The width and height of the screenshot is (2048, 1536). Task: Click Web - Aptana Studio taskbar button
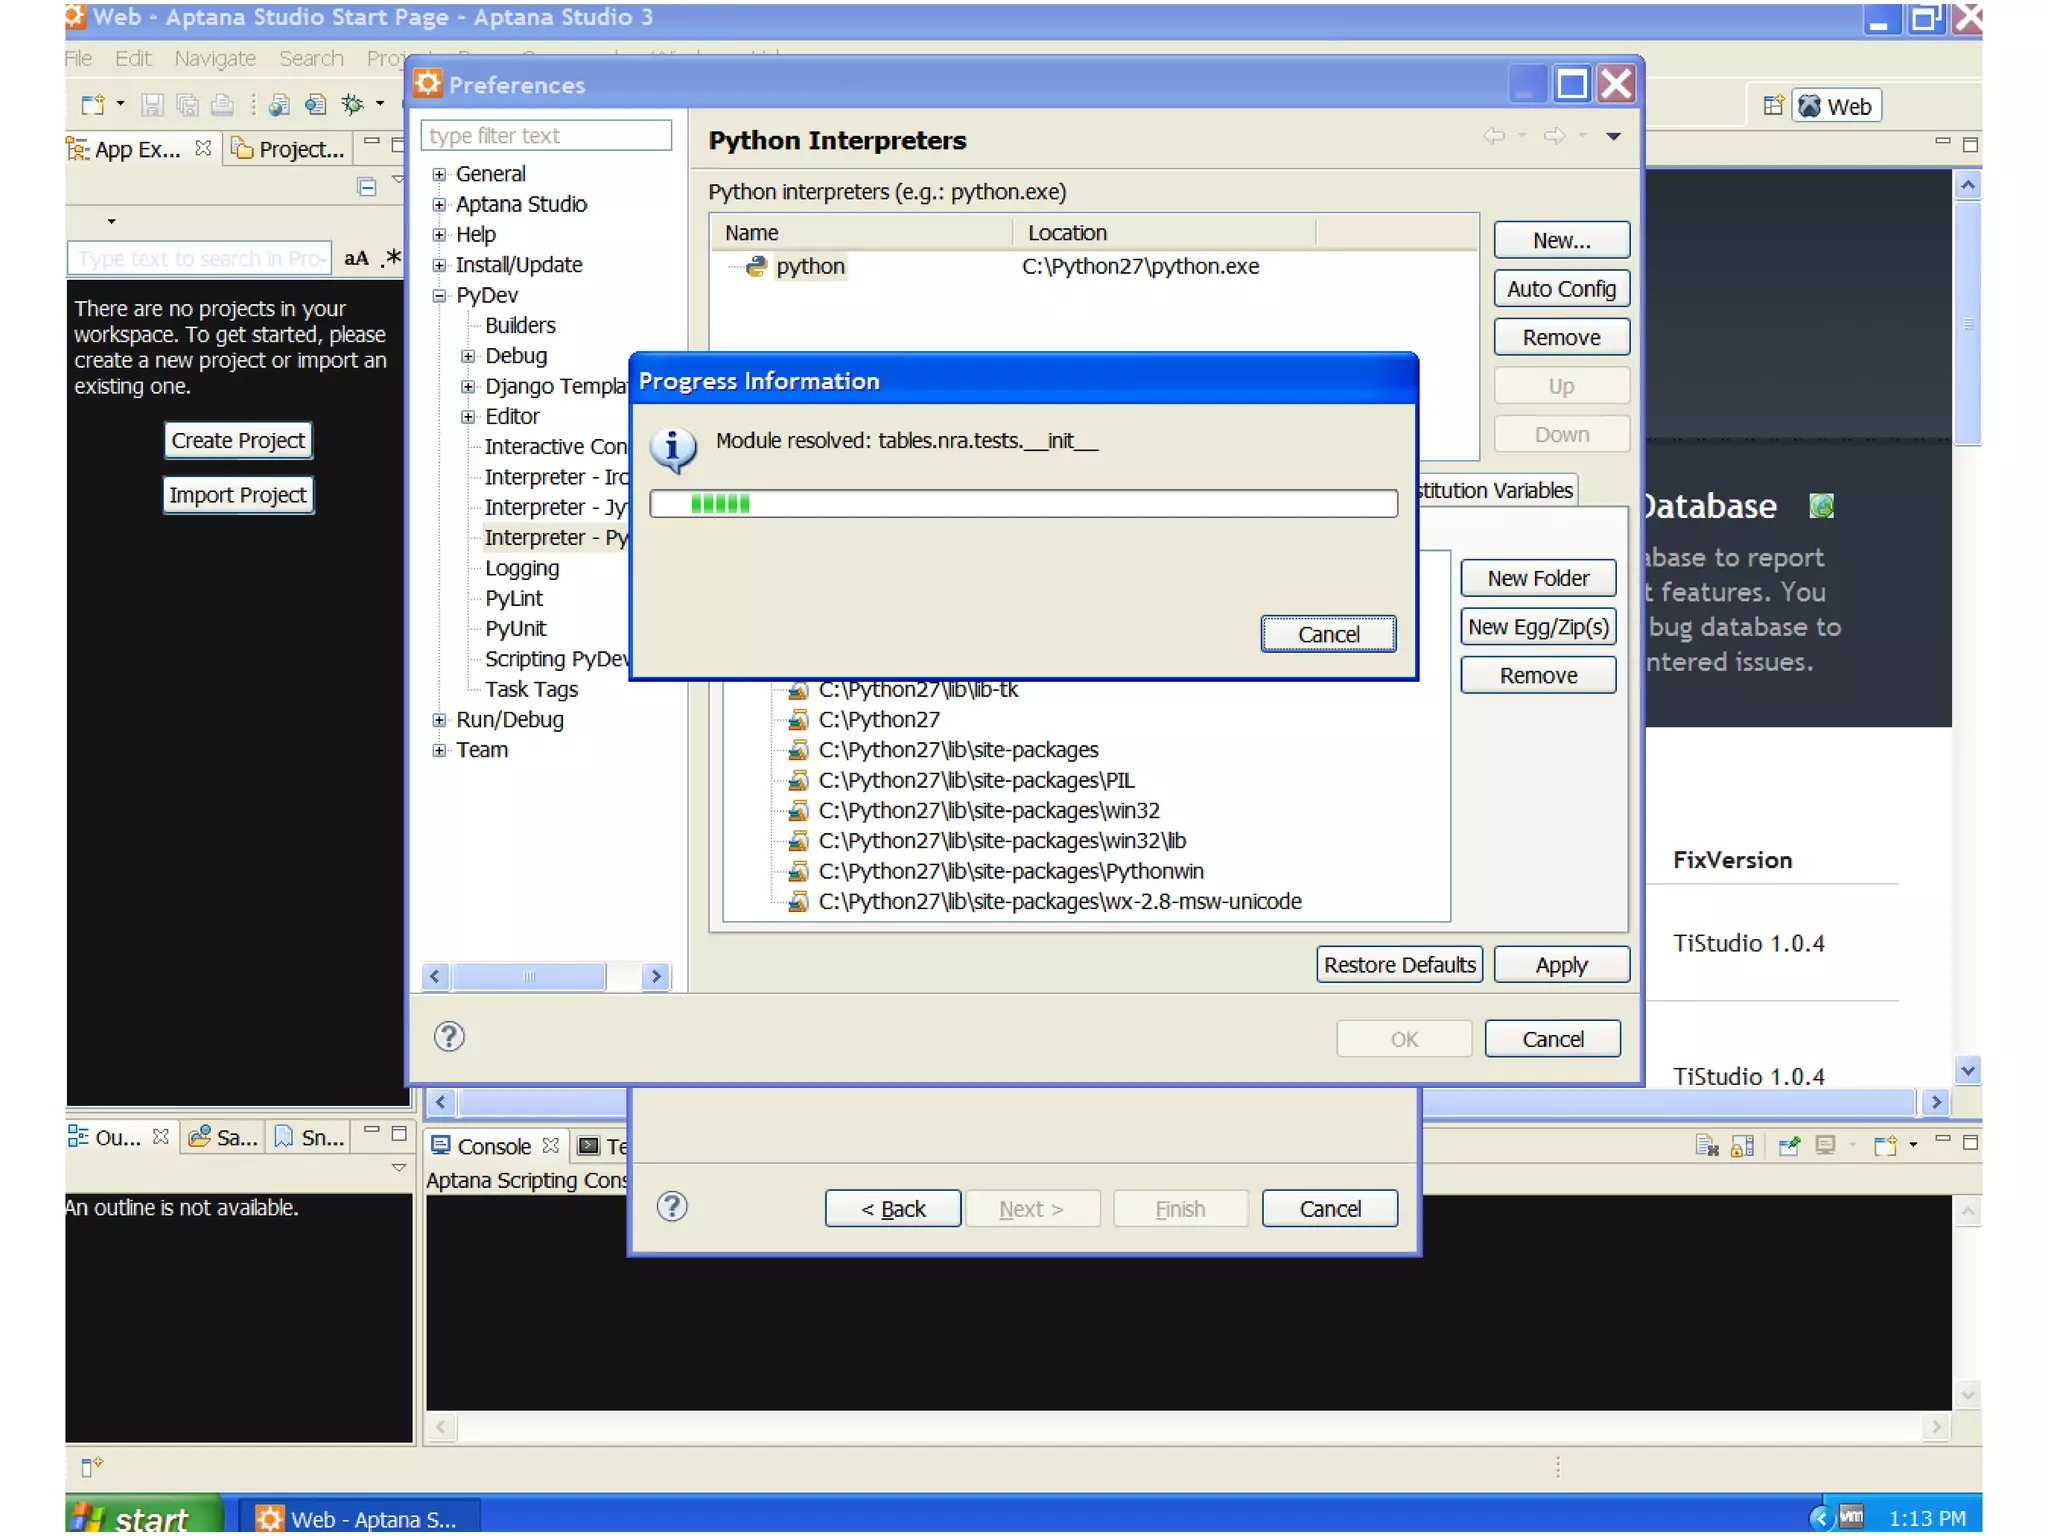[x=362, y=1518]
